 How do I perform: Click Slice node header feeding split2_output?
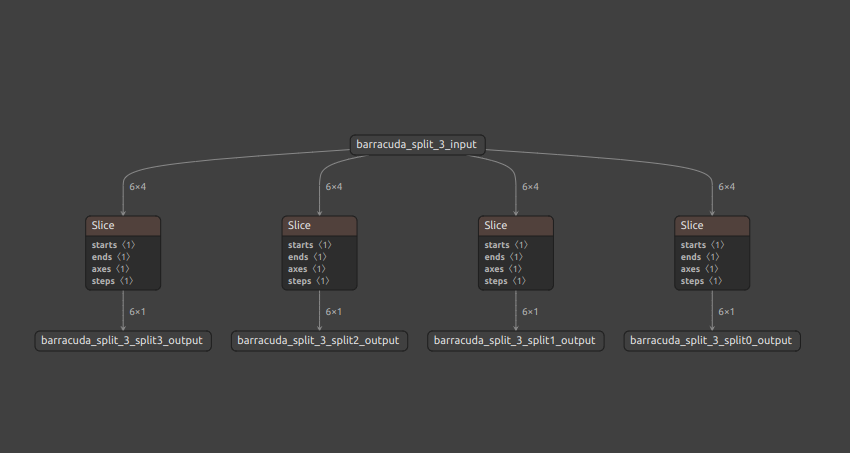[319, 225]
